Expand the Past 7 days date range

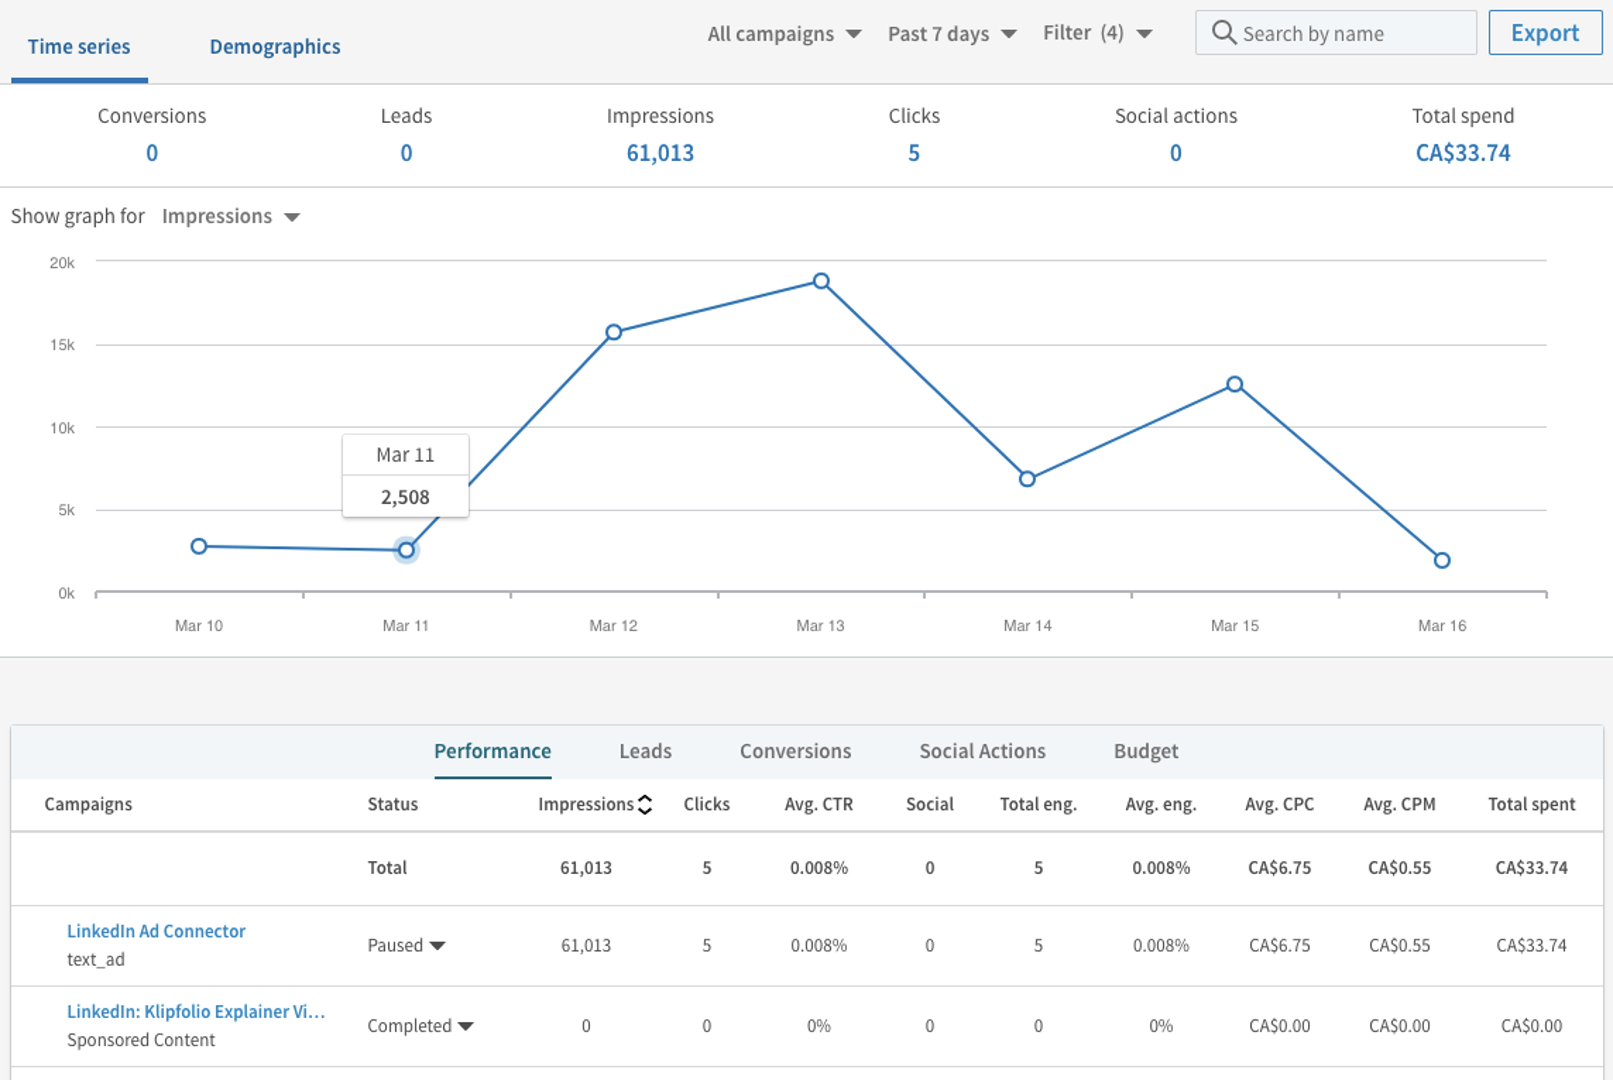[x=951, y=34]
